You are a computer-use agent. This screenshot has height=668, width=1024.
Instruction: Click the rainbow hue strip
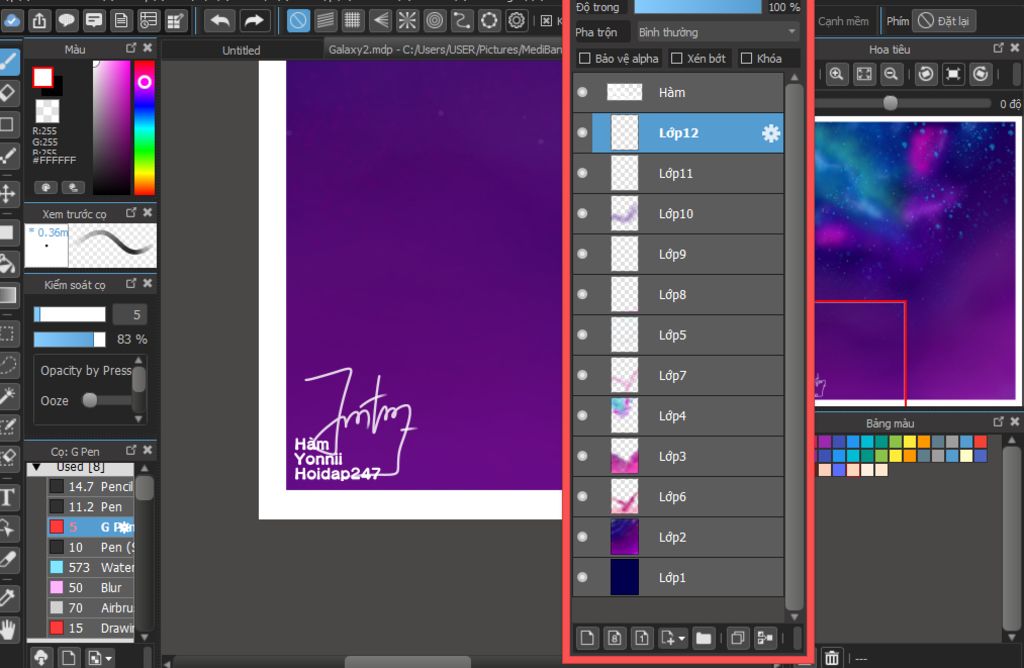point(144,128)
